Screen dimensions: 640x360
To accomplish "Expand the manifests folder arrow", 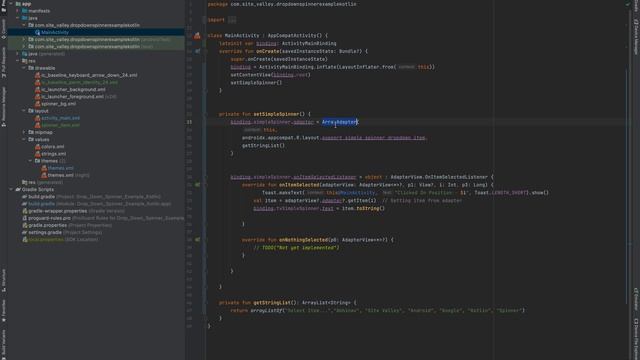I will pos(18,11).
